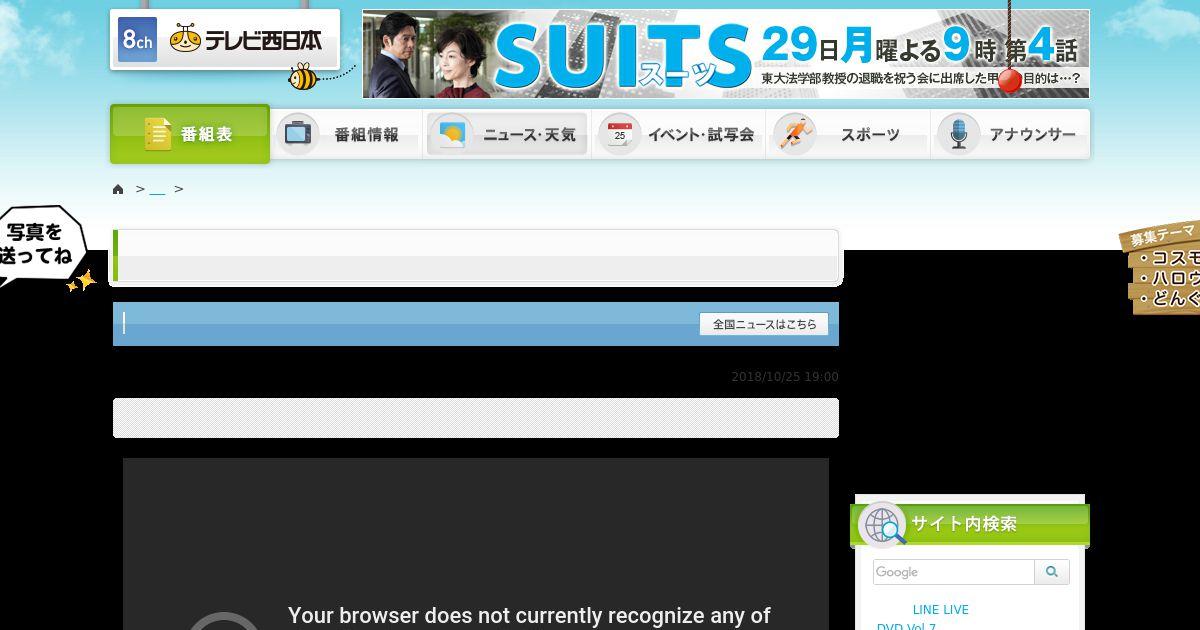1200x630 pixels.
Task: Click the サイト内検索 globe icon
Action: pyautogui.click(x=883, y=525)
